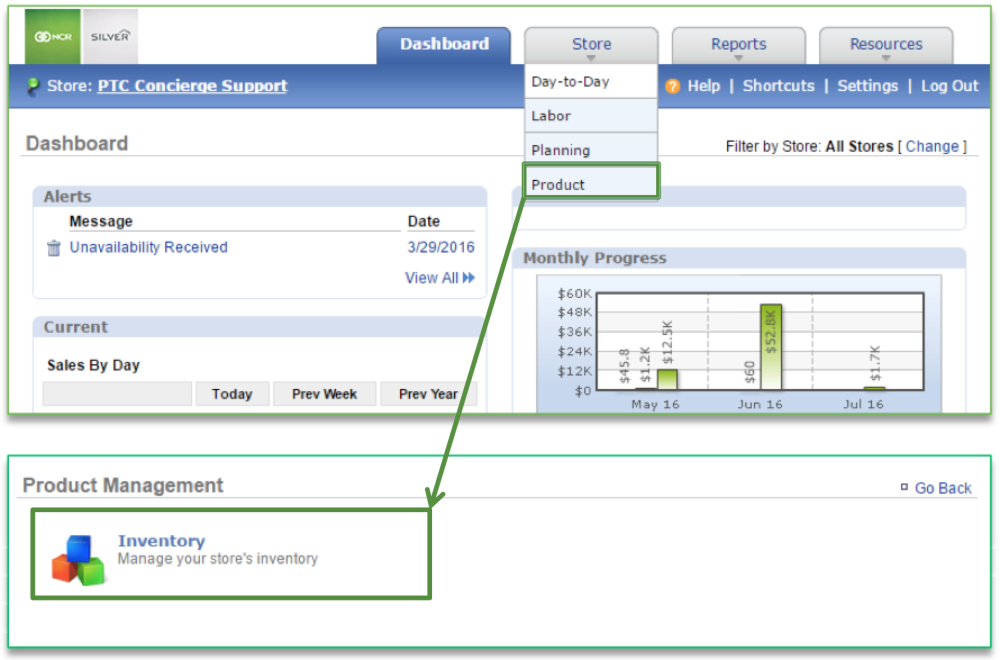Open the PTC Concierge Support store link
This screenshot has height=660, width=1000.
192,86
